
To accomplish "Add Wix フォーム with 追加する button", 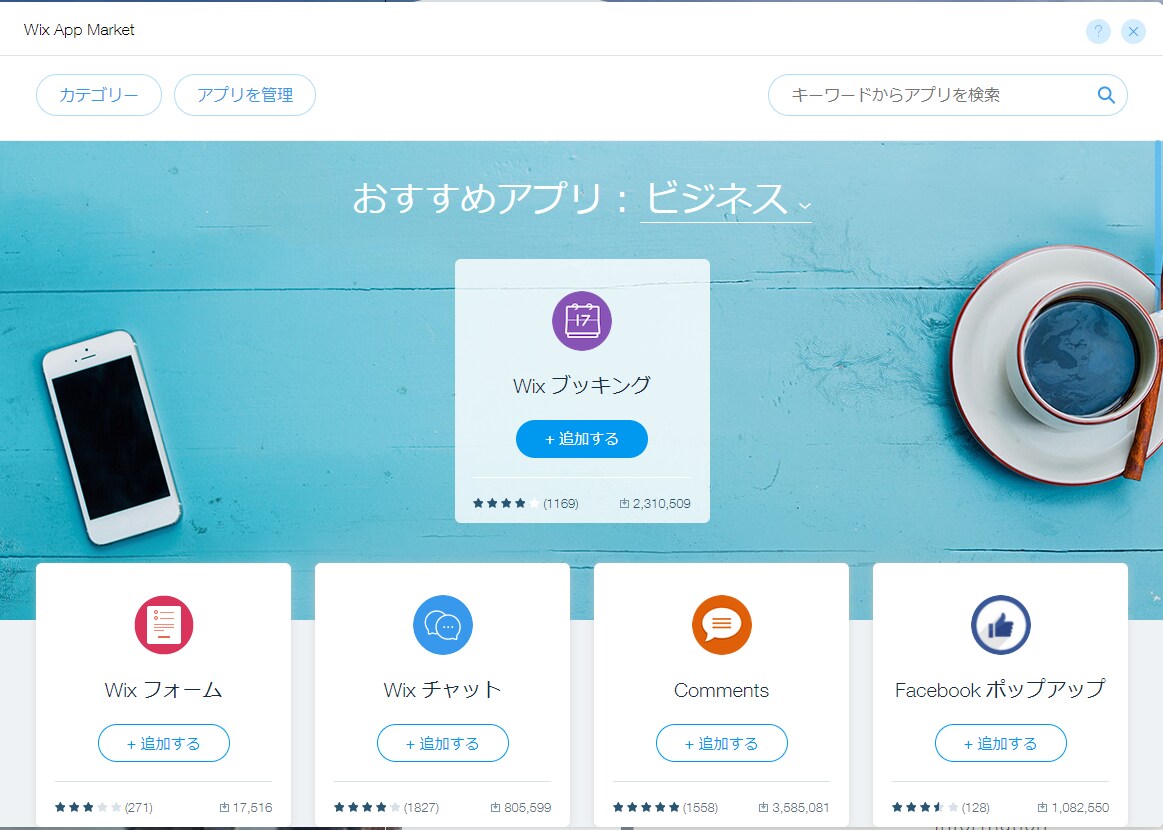I will click(164, 743).
